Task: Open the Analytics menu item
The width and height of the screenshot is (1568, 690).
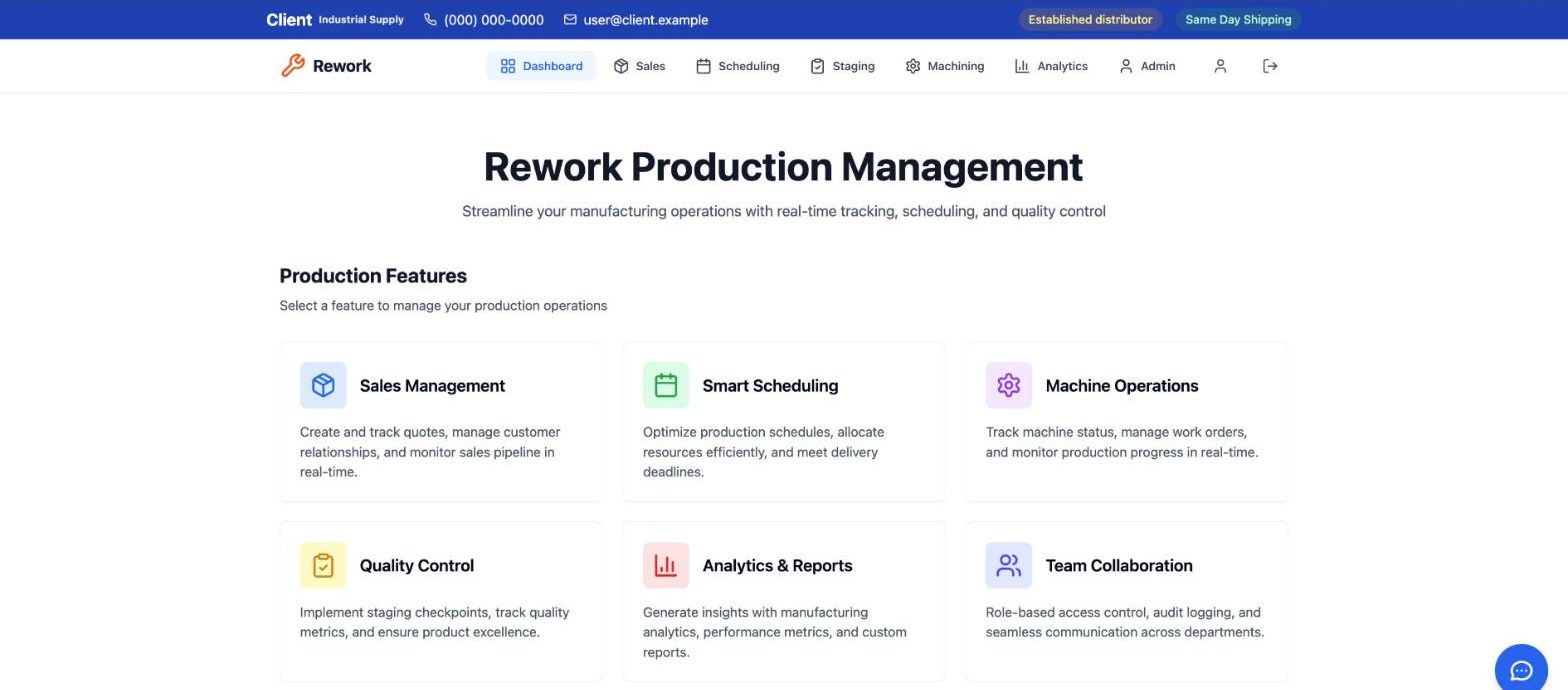Action: (1051, 66)
